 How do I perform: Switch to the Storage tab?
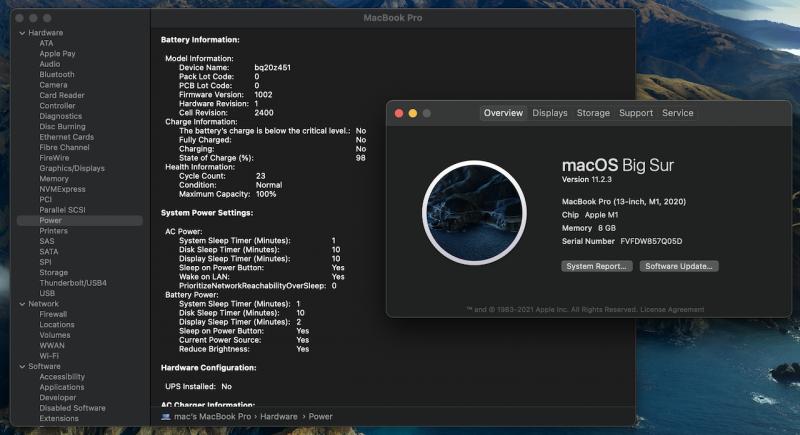click(x=593, y=113)
